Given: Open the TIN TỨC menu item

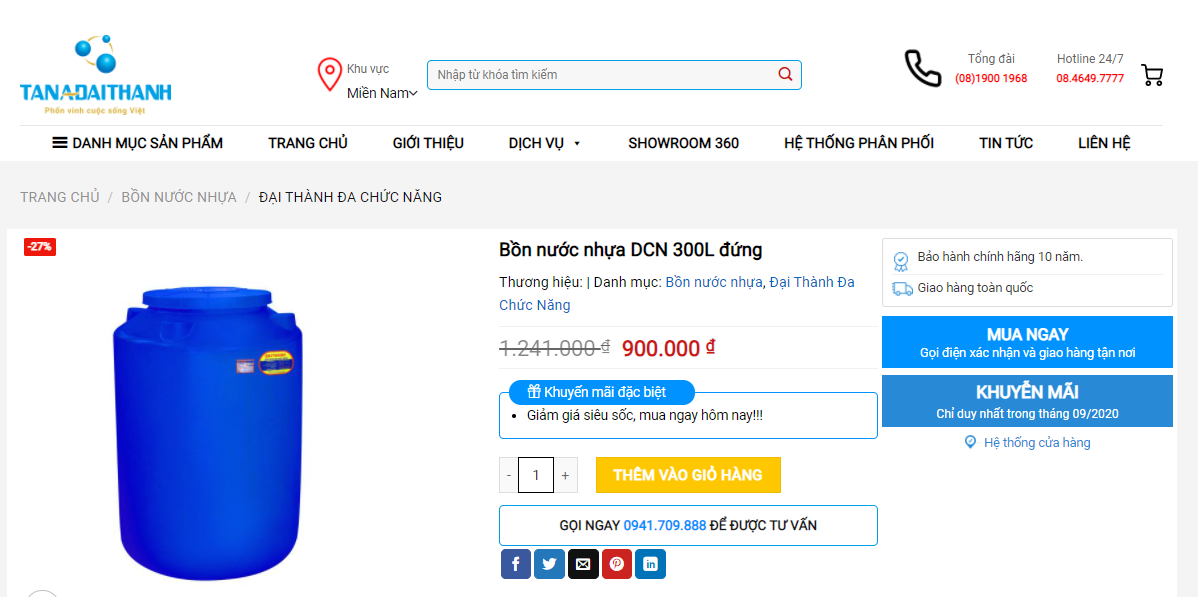Looking at the screenshot, I should tap(1005, 143).
